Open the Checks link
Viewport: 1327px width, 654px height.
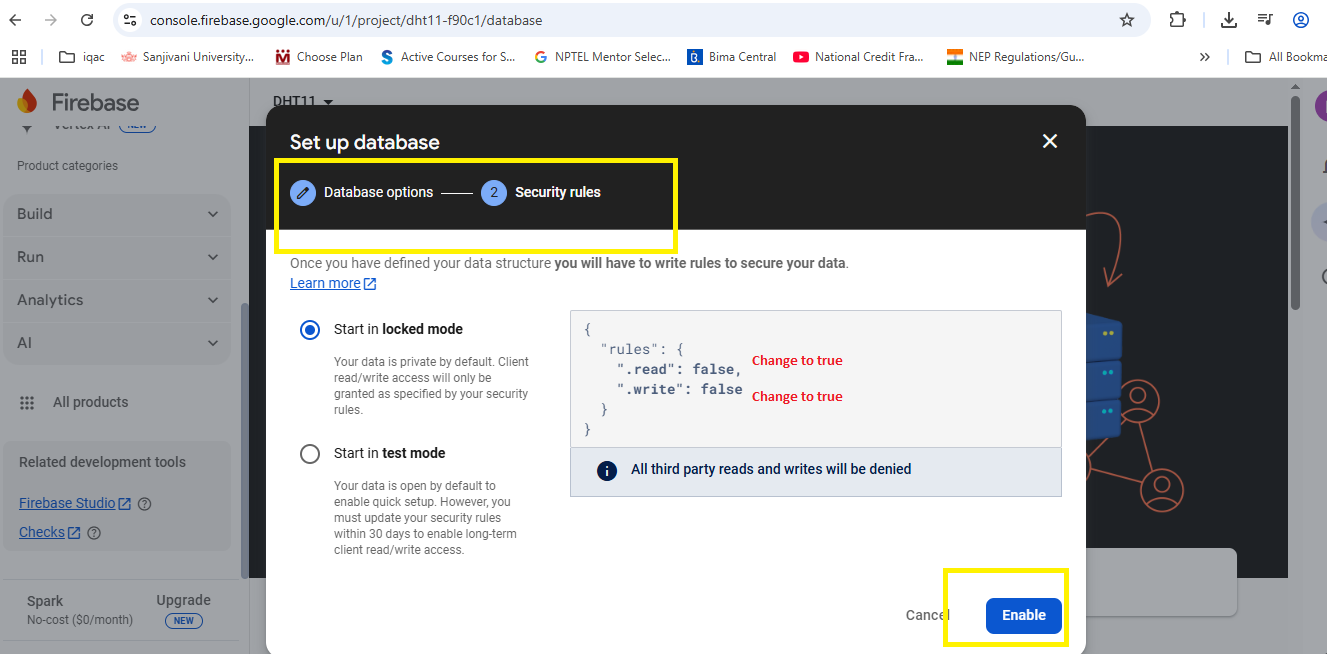pyautogui.click(x=50, y=532)
